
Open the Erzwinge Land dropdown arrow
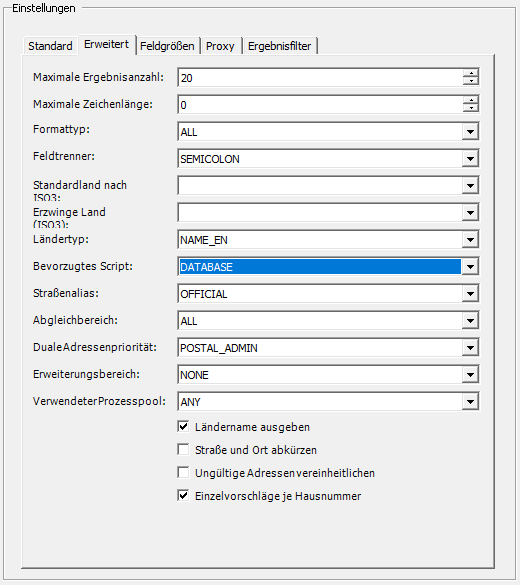(470, 213)
